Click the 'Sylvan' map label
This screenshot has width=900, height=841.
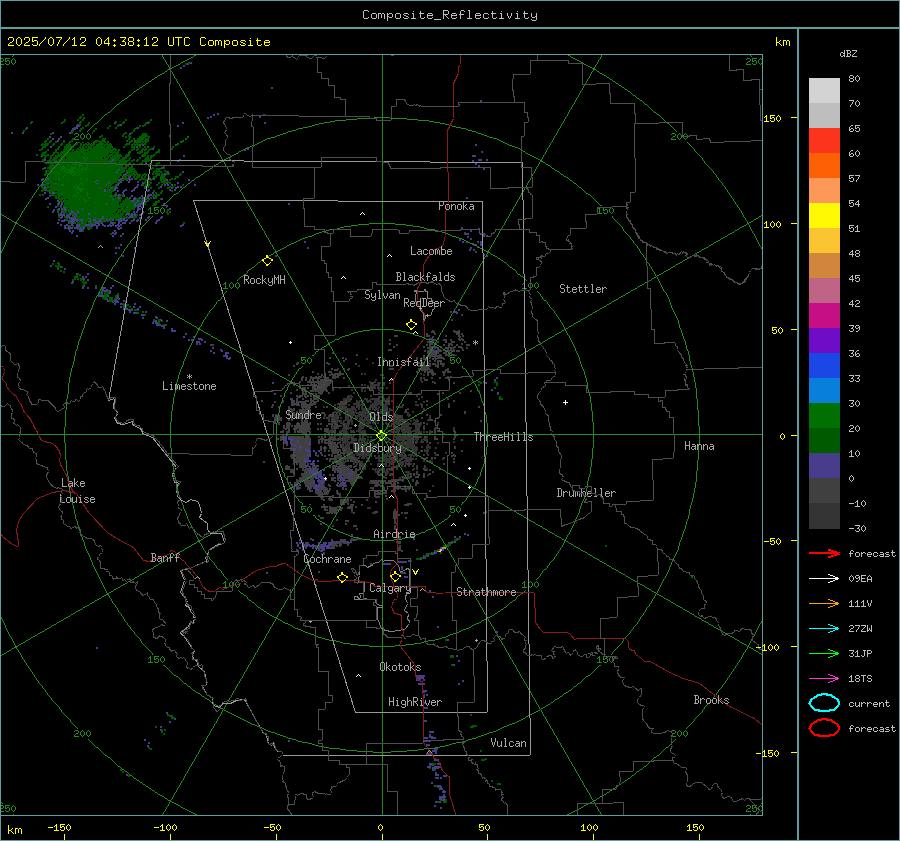[x=382, y=295]
